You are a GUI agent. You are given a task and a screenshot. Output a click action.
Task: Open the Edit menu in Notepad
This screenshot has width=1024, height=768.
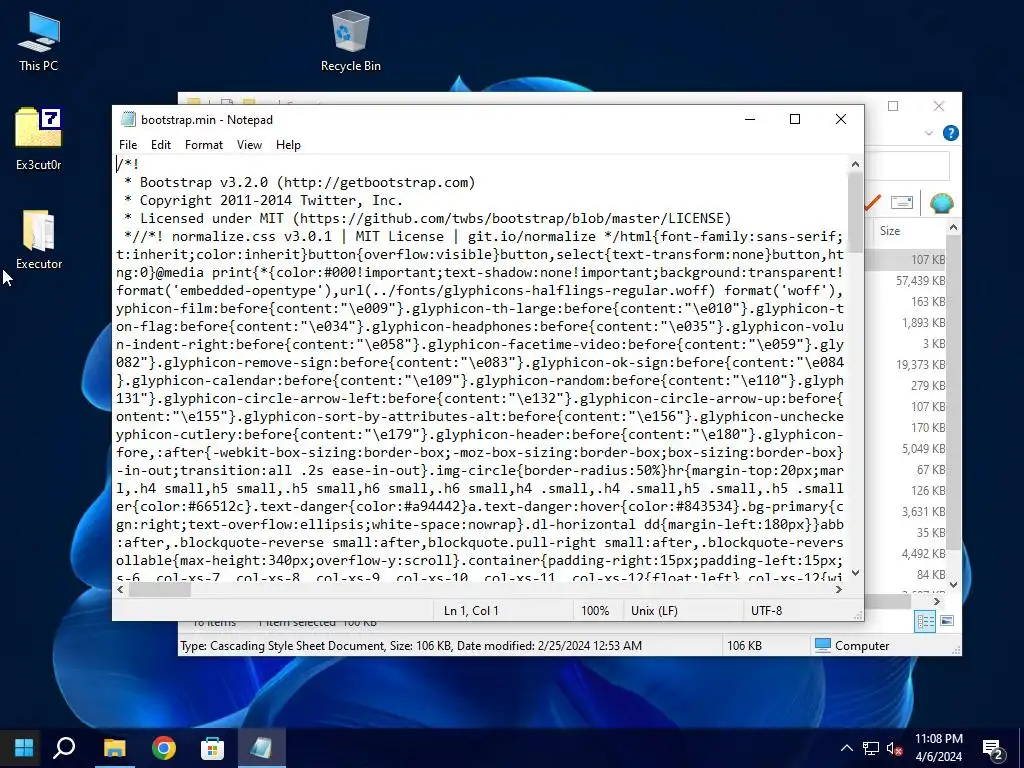(x=161, y=145)
